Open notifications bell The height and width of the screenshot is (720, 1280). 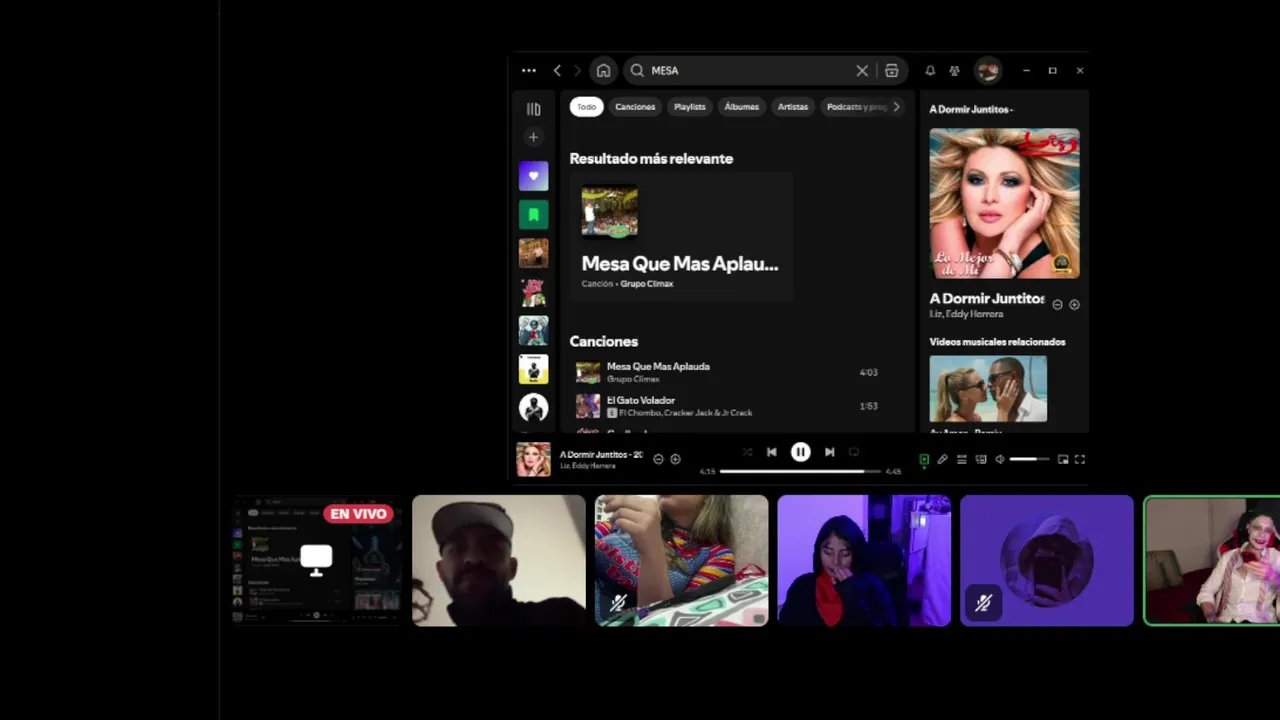click(x=930, y=71)
